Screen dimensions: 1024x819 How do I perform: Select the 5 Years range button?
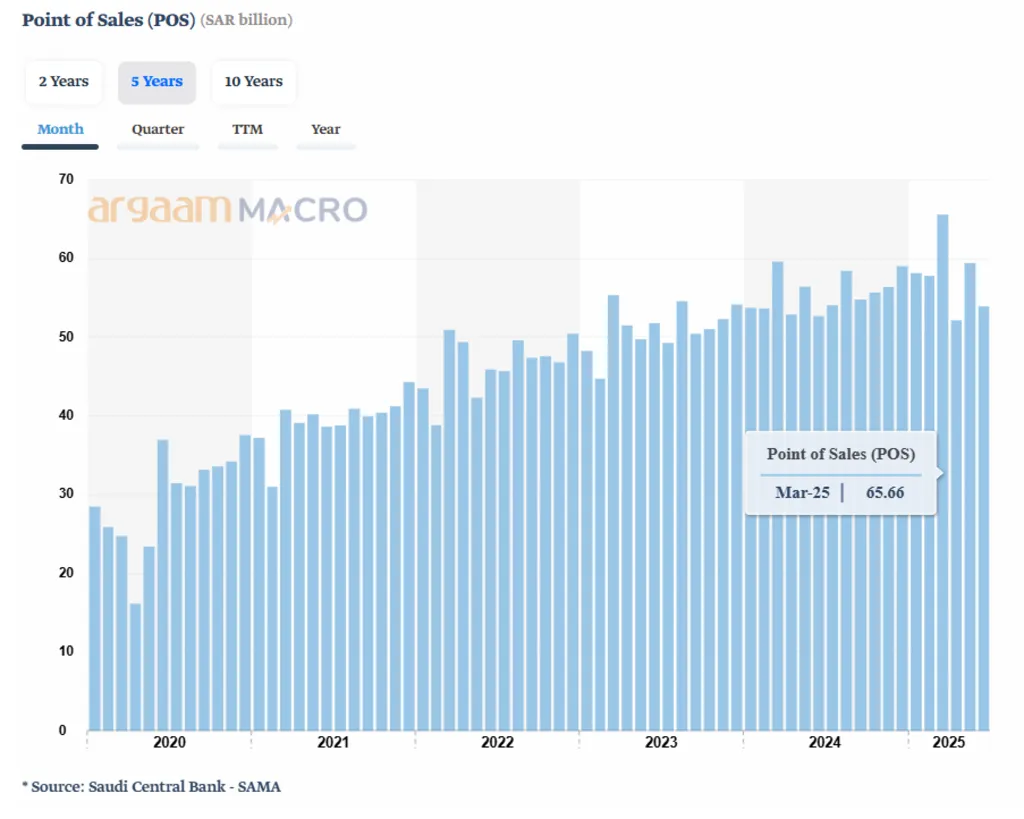point(157,82)
